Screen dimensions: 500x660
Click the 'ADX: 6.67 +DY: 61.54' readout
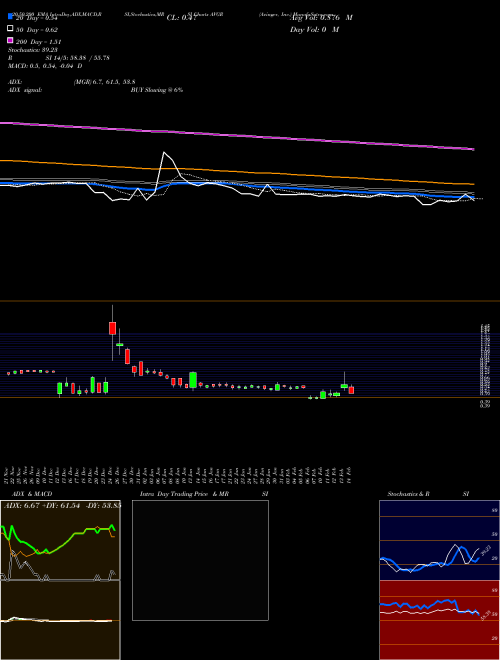42,505
